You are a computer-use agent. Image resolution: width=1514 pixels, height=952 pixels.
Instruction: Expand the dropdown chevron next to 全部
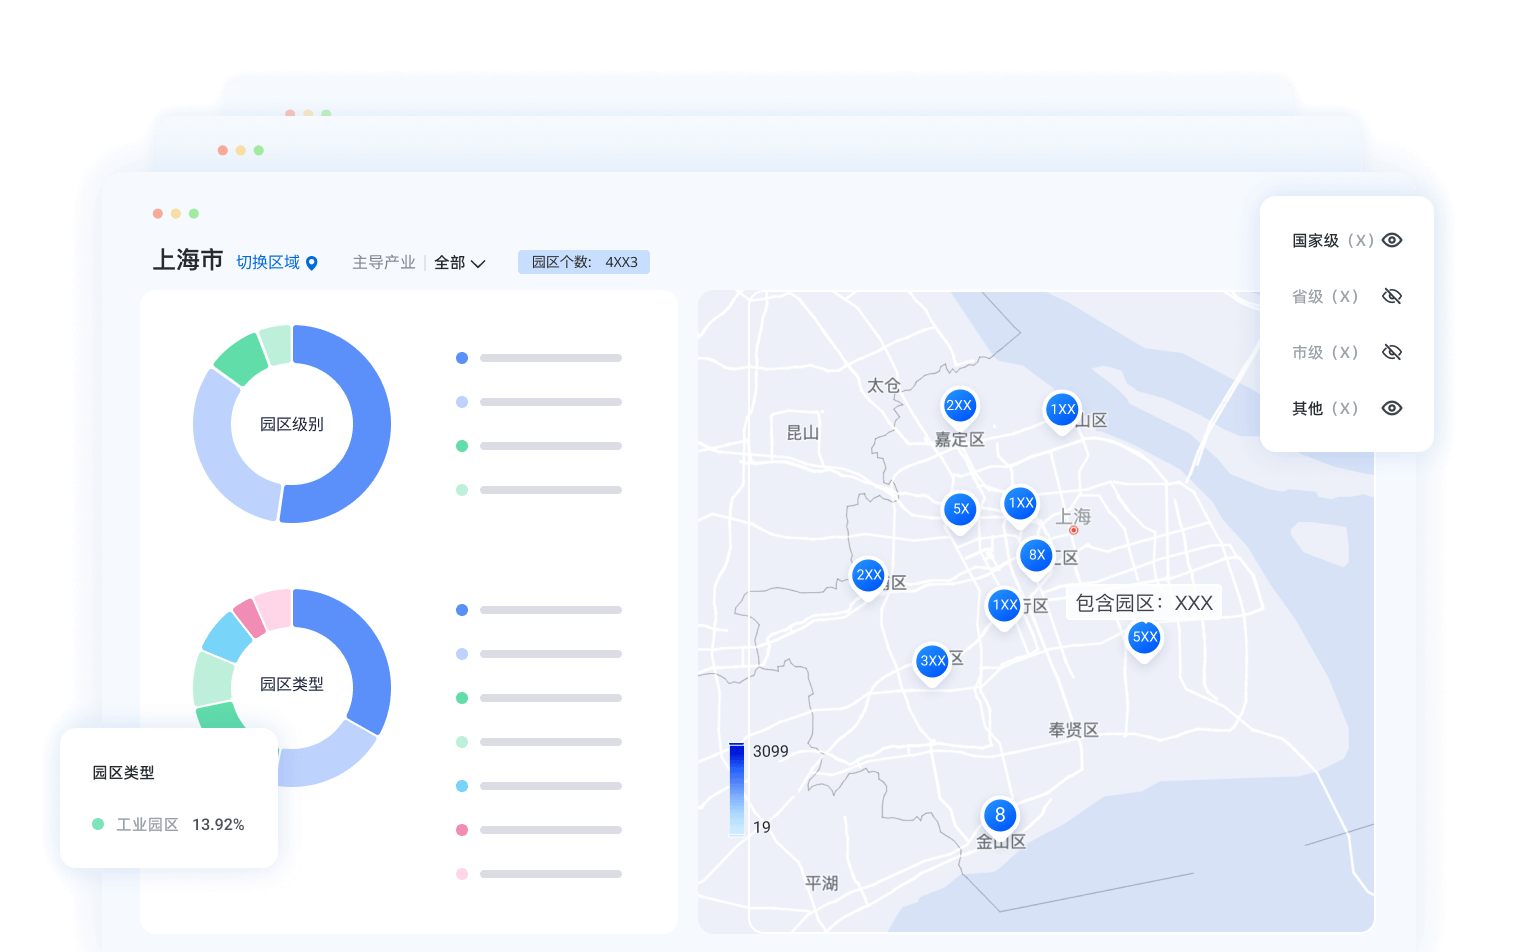point(478,264)
